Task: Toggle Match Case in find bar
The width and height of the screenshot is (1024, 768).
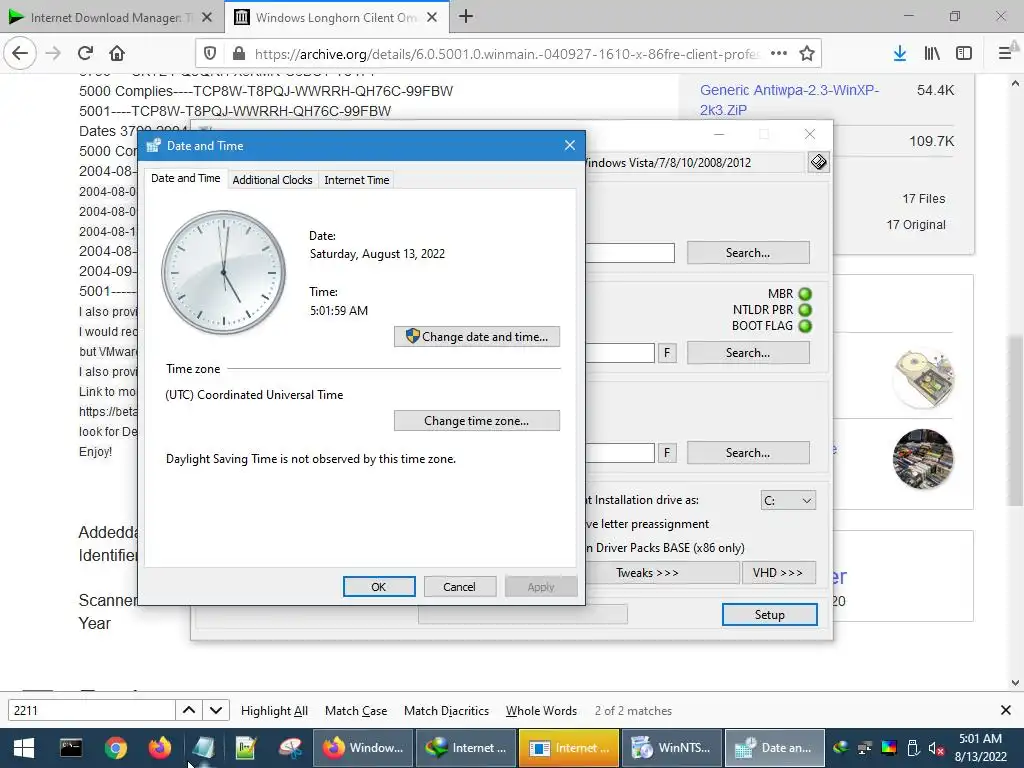Action: tap(356, 711)
